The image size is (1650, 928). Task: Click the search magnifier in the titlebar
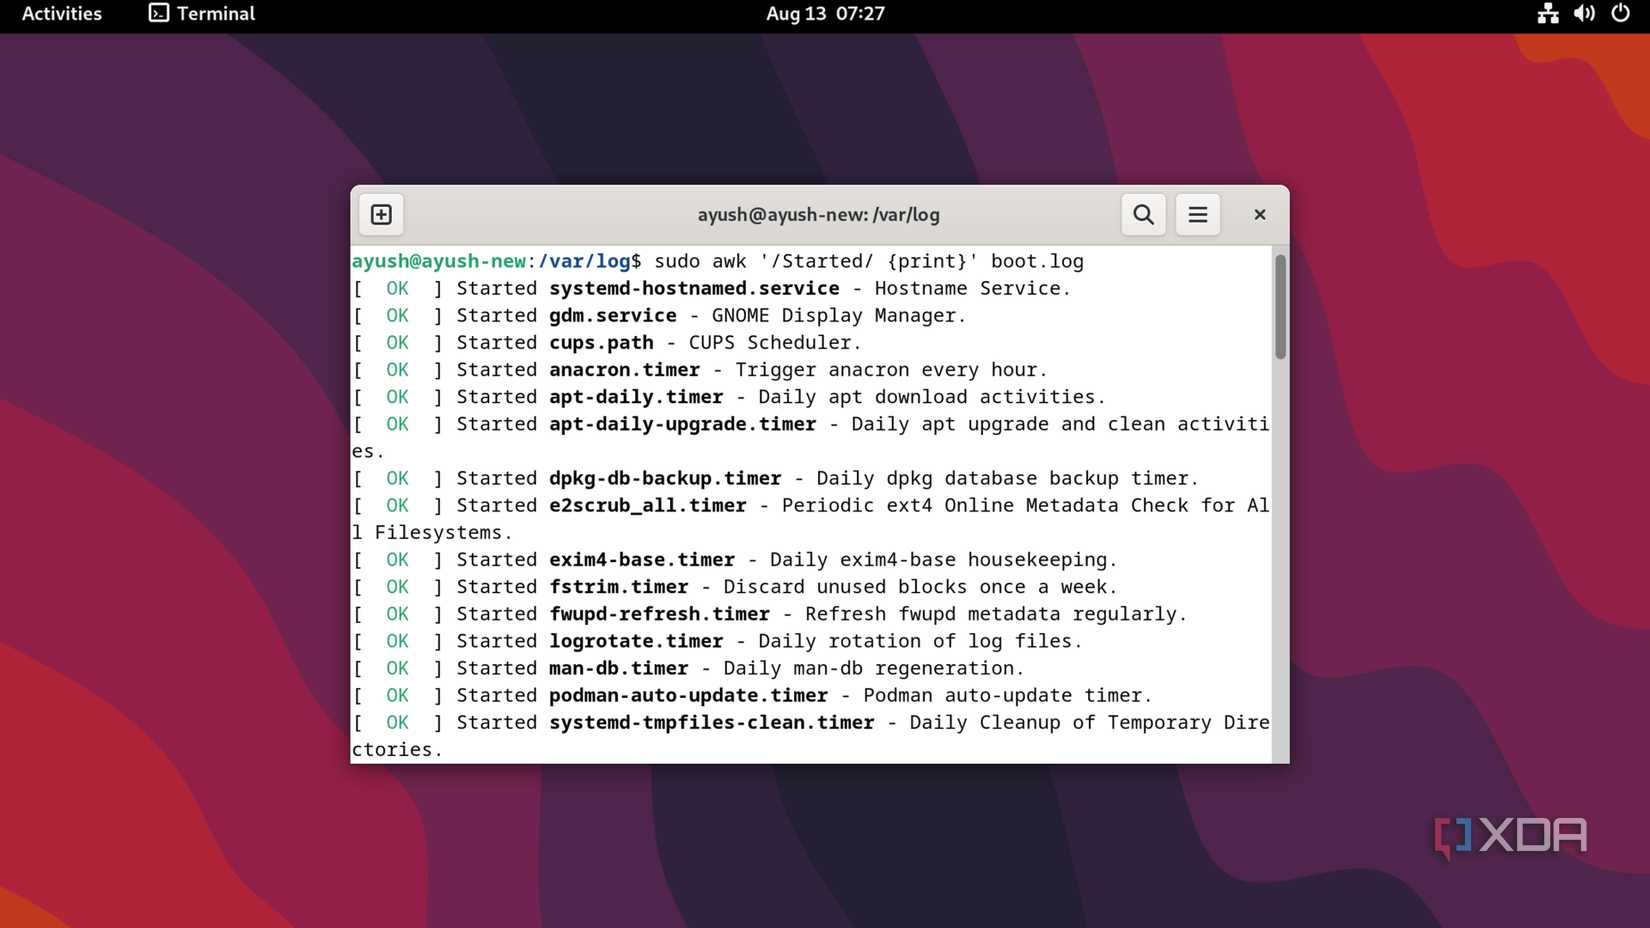click(1142, 214)
